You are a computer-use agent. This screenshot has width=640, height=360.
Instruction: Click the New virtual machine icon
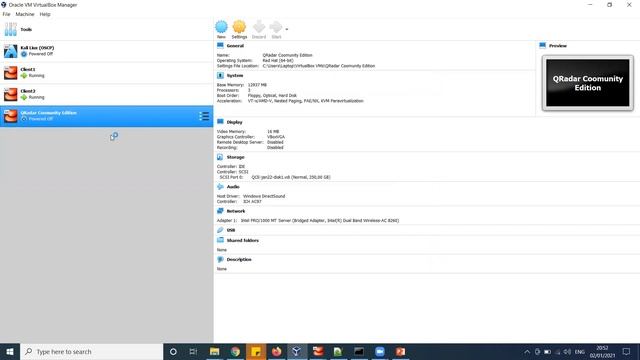click(221, 27)
